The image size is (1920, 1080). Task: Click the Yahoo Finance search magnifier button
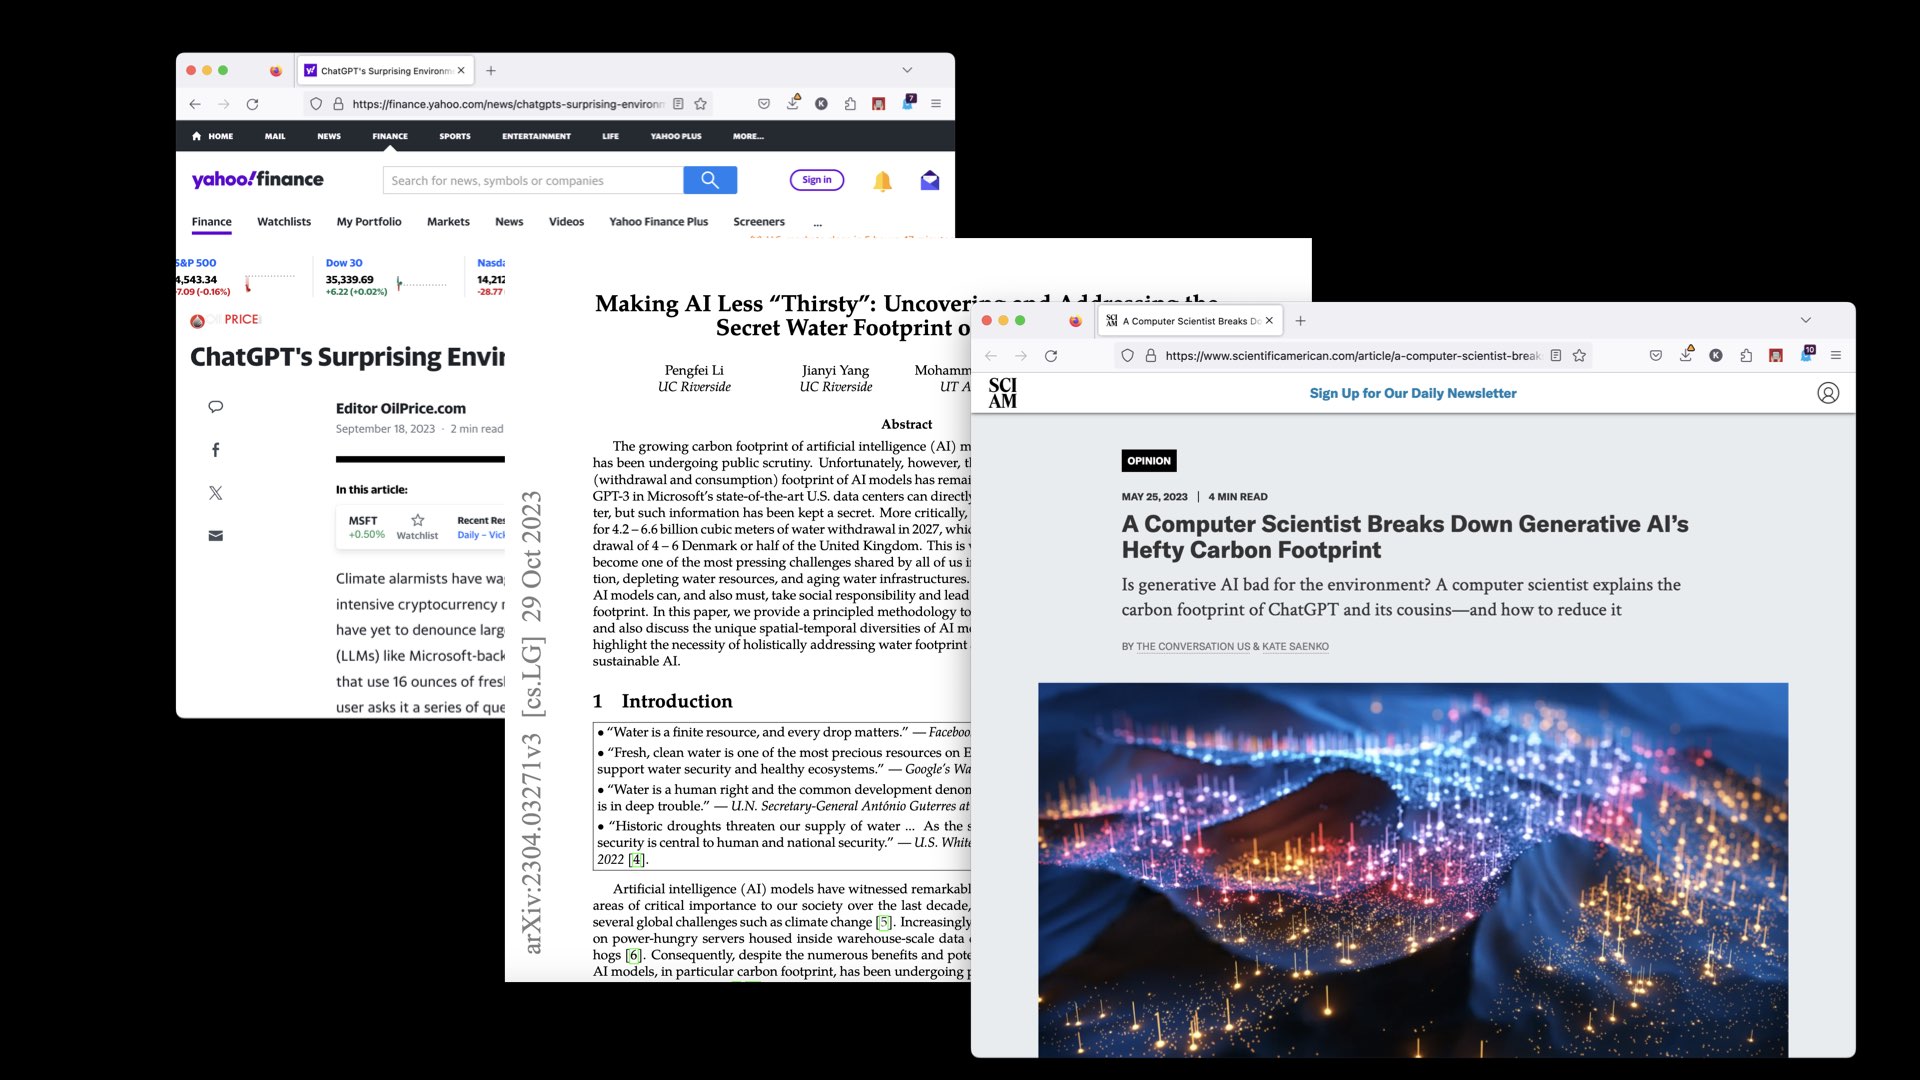click(x=710, y=180)
